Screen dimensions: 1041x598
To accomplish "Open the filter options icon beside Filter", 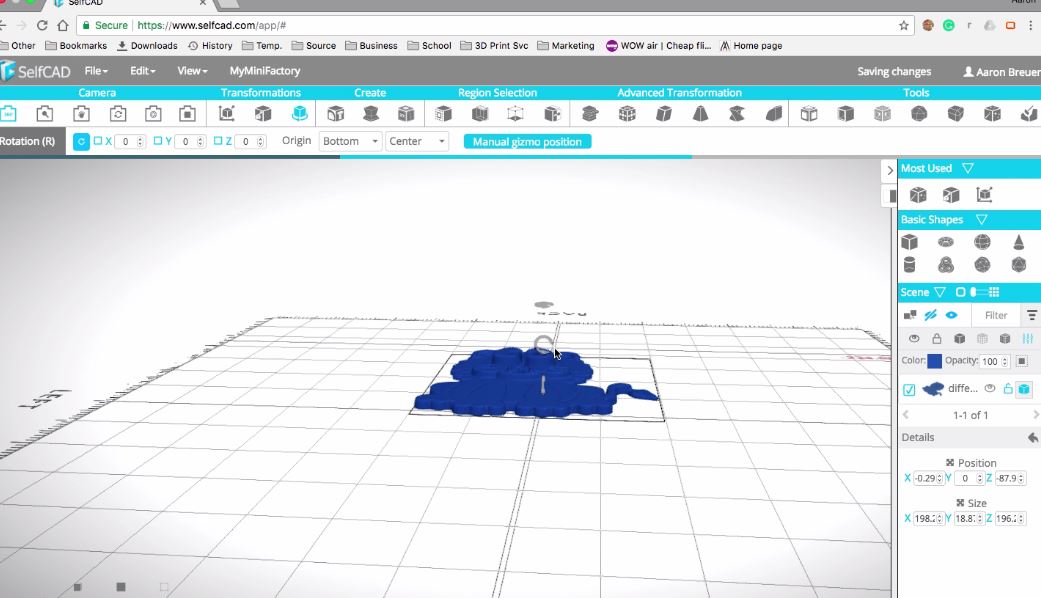I will (1031, 315).
